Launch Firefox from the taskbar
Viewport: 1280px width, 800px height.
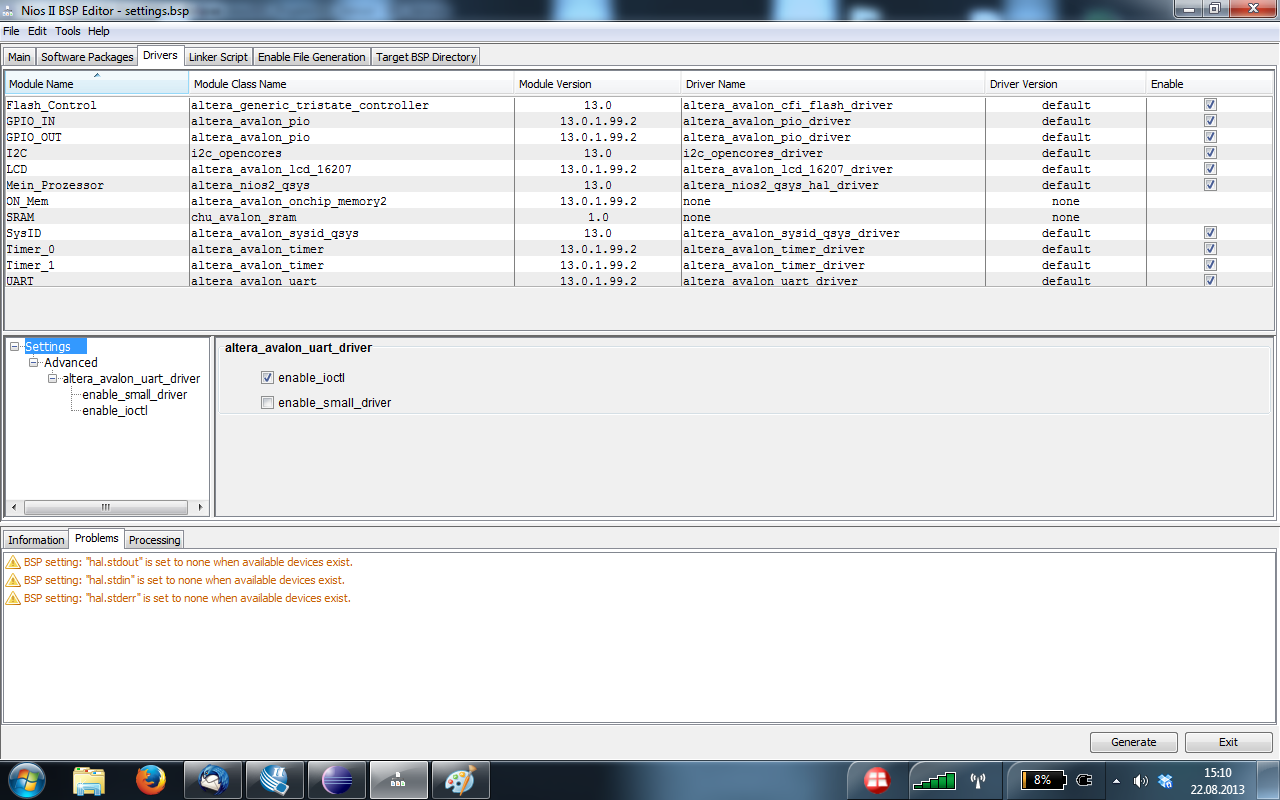pyautogui.click(x=151, y=779)
